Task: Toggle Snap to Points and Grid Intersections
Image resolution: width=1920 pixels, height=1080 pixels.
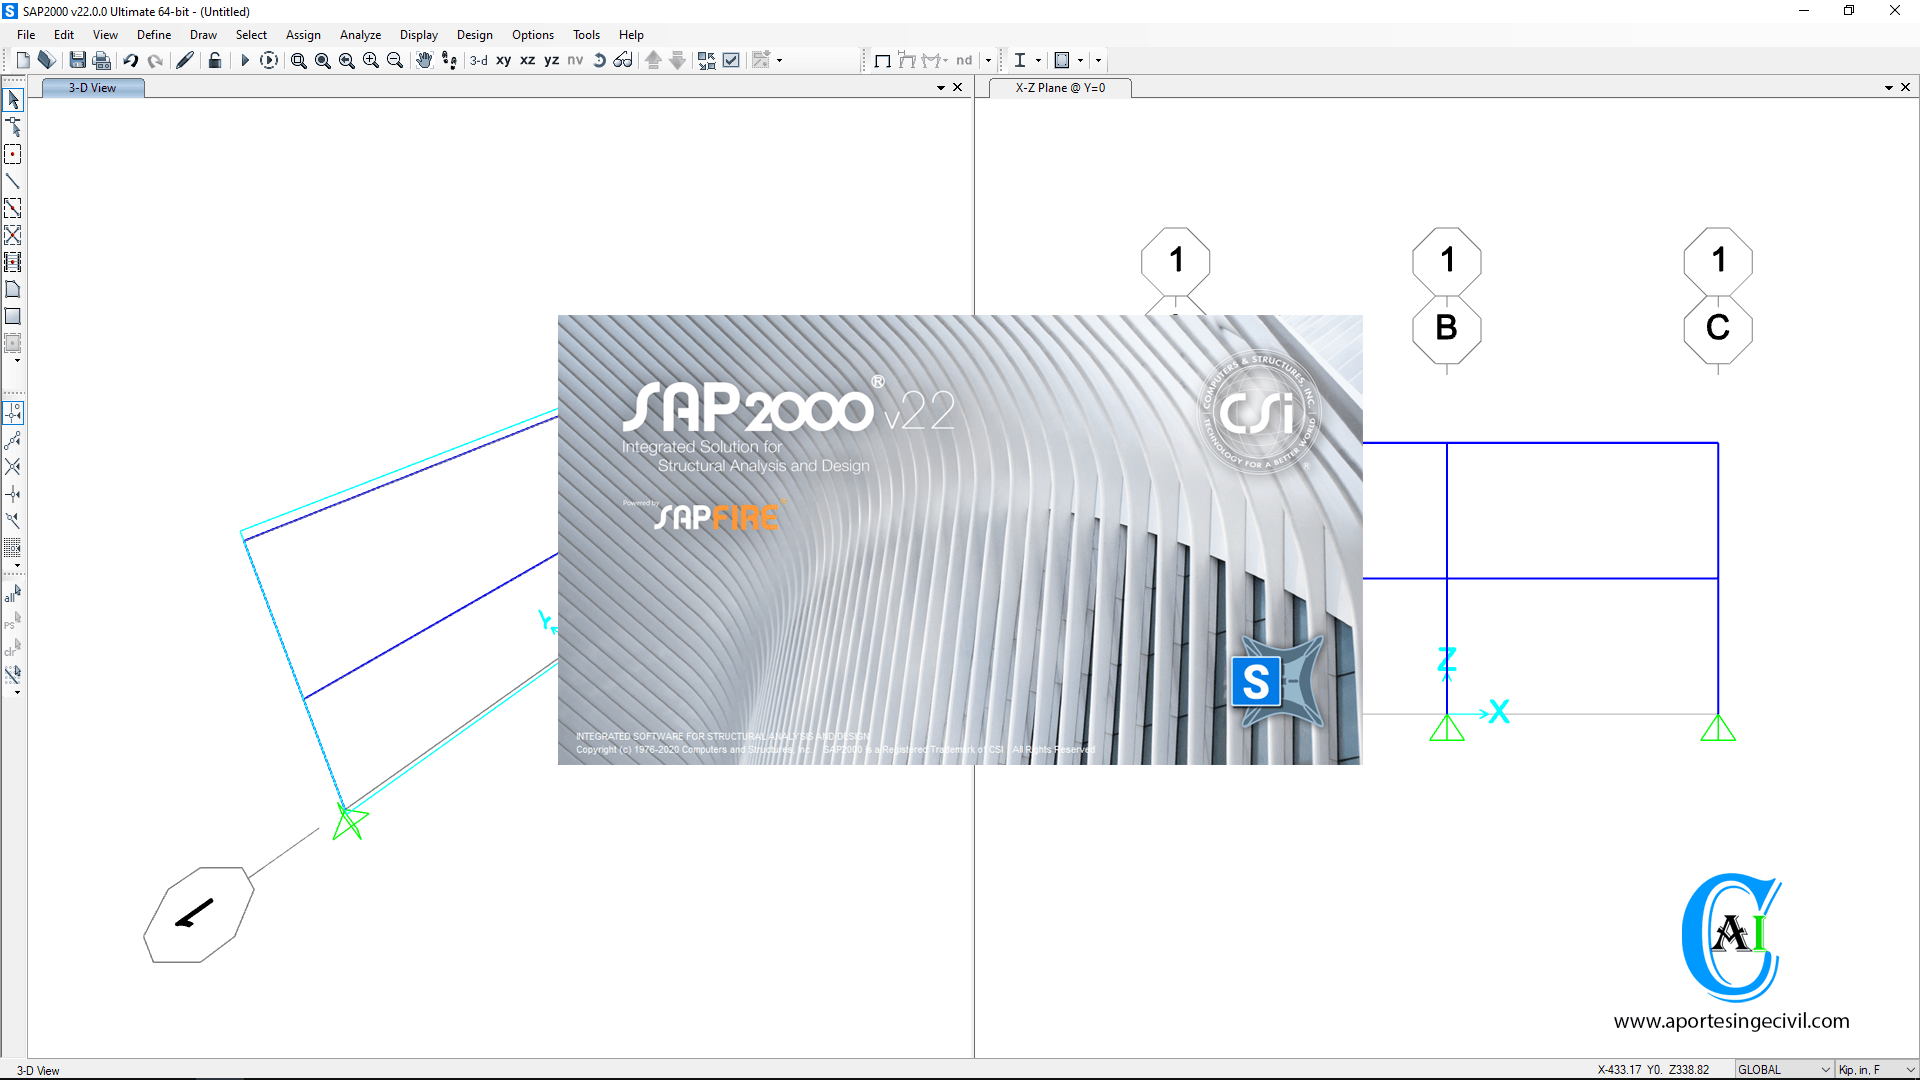Action: [x=13, y=412]
